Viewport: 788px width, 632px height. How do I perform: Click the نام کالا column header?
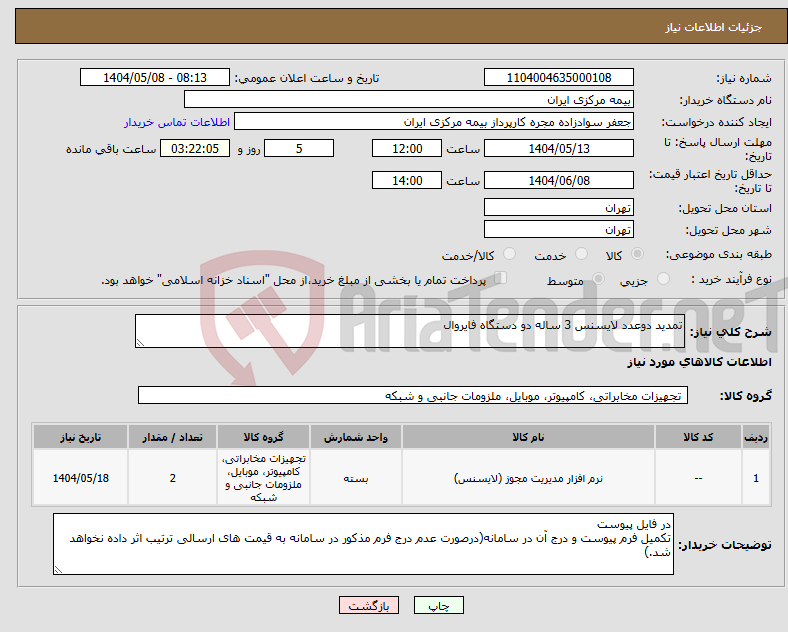pos(528,437)
